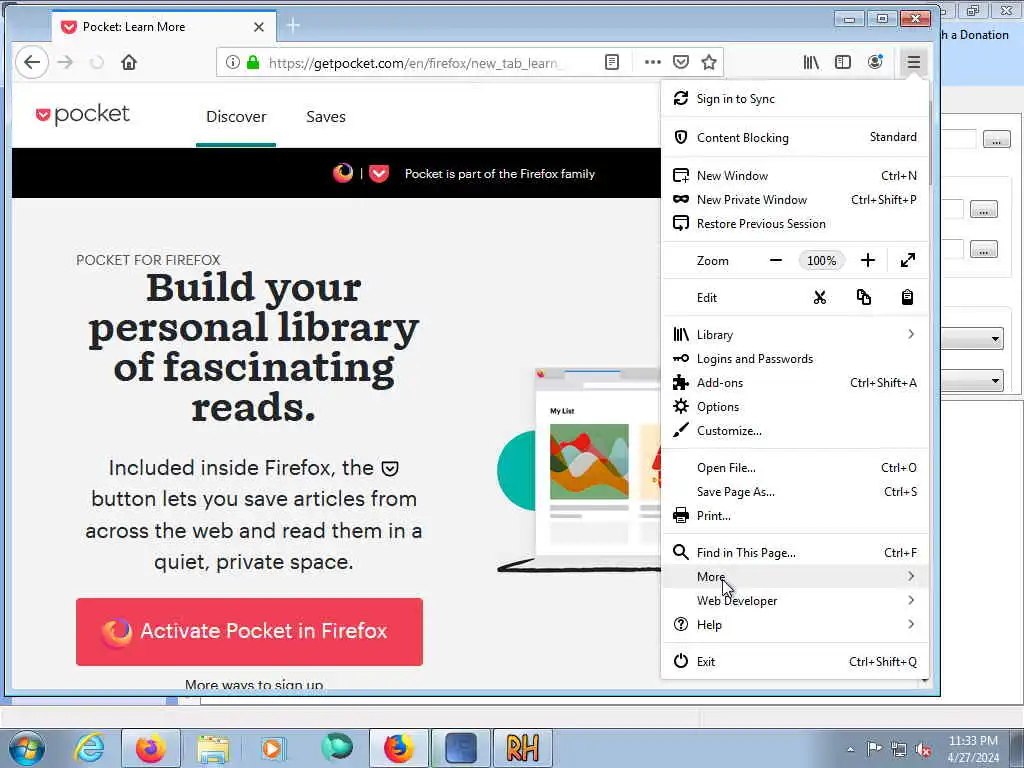Click the Action Center flag in tray
The width and height of the screenshot is (1024, 768).
click(x=874, y=750)
